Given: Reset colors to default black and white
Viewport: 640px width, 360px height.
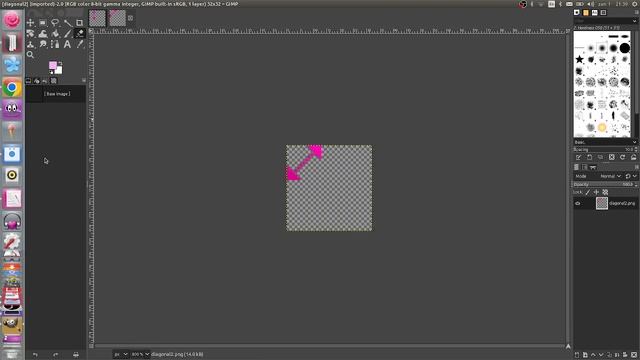Looking at the screenshot, I should (51, 72).
